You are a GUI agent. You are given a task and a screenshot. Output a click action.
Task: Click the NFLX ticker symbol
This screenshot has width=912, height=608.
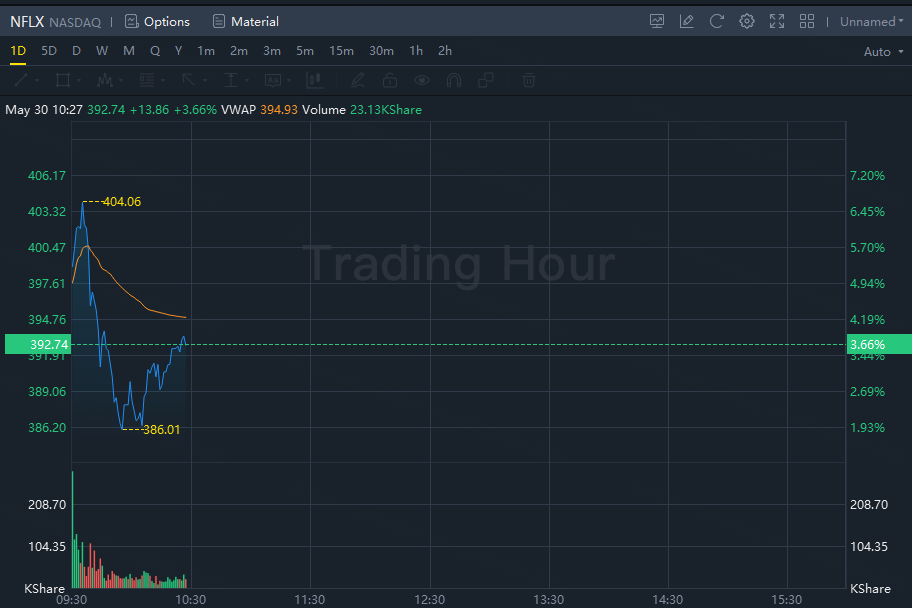tap(27, 22)
